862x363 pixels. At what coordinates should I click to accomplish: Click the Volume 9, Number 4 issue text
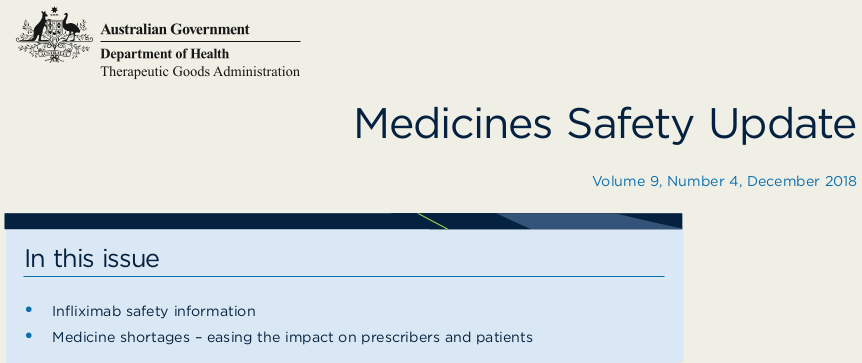(x=665, y=181)
